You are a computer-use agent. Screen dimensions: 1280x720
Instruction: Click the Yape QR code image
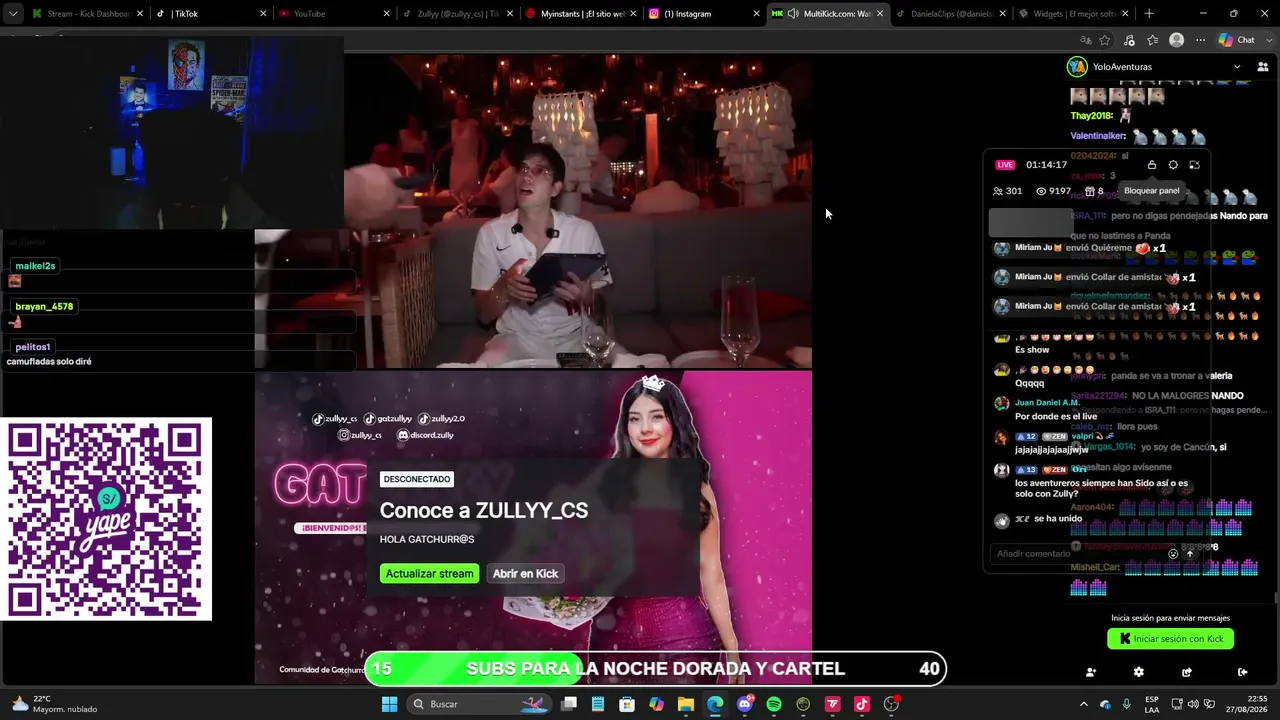tap(106, 519)
